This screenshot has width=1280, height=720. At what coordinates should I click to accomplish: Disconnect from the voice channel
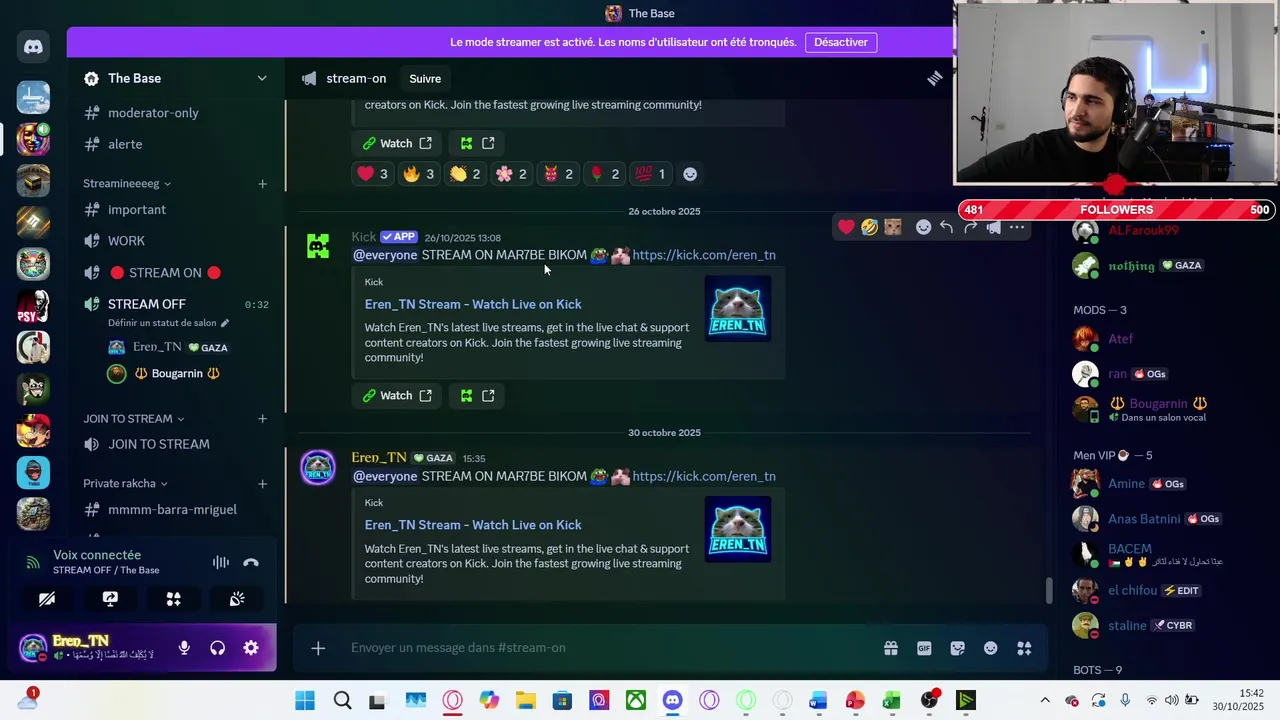[x=251, y=563]
